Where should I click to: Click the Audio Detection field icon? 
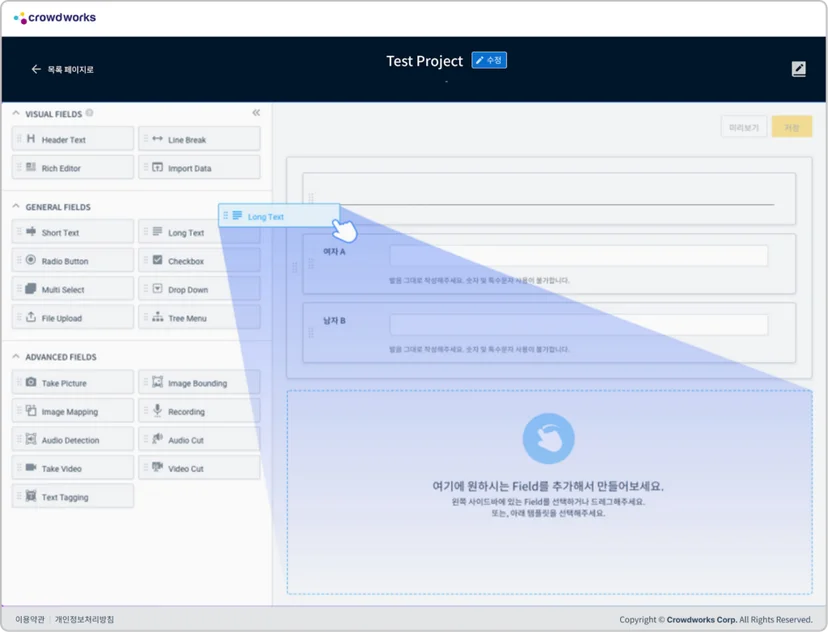coord(31,439)
